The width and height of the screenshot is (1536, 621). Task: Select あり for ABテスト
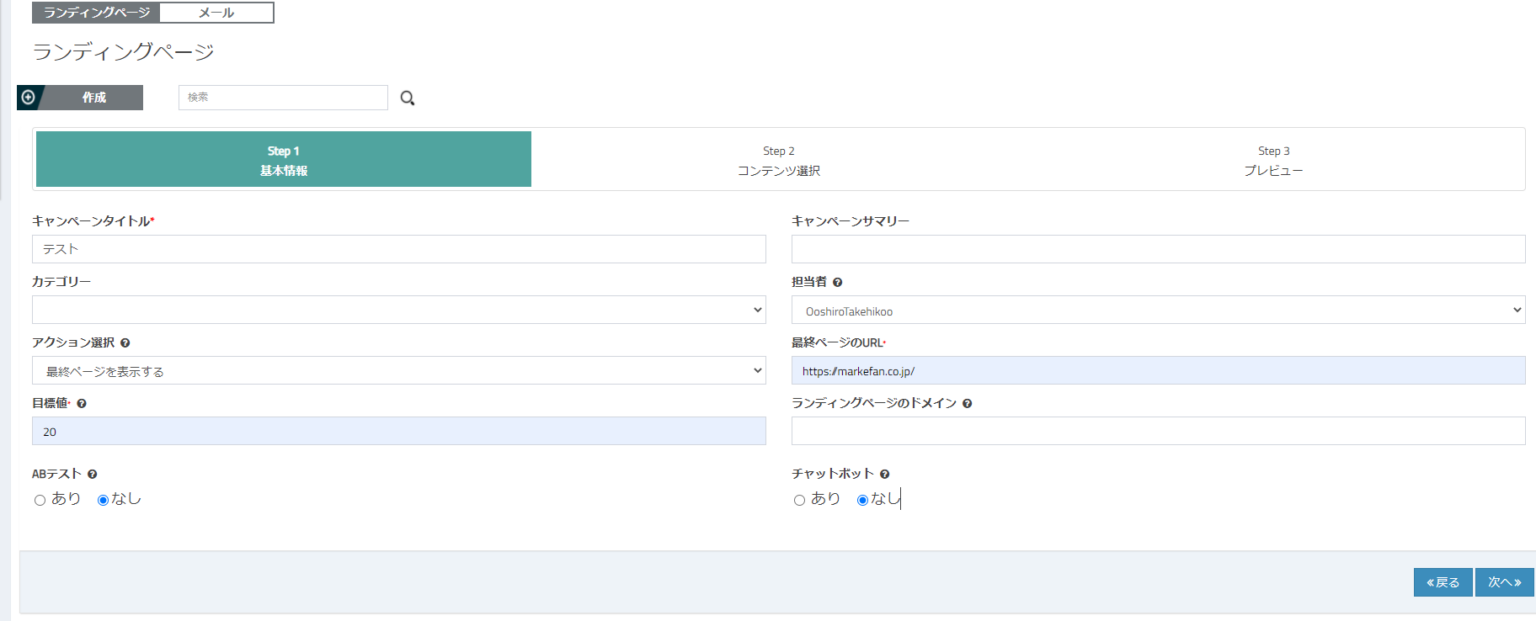(x=40, y=500)
